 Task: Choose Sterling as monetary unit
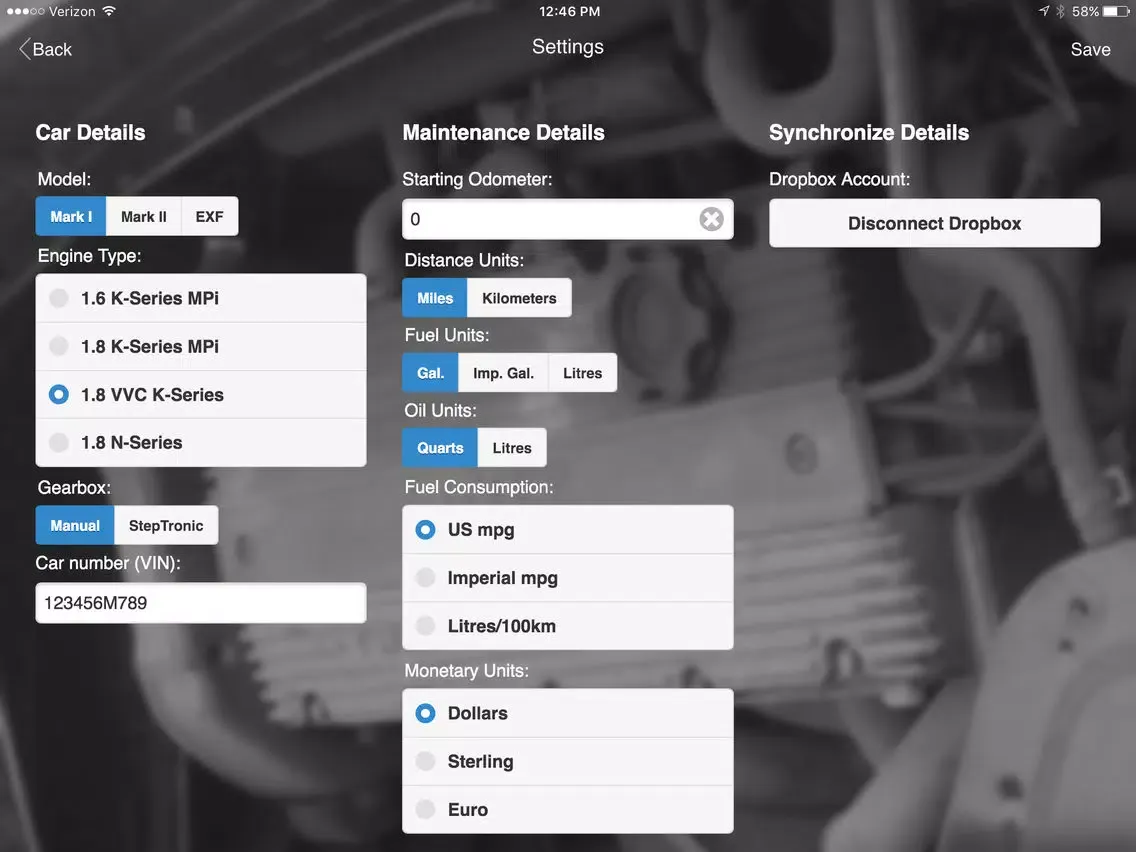[568, 761]
